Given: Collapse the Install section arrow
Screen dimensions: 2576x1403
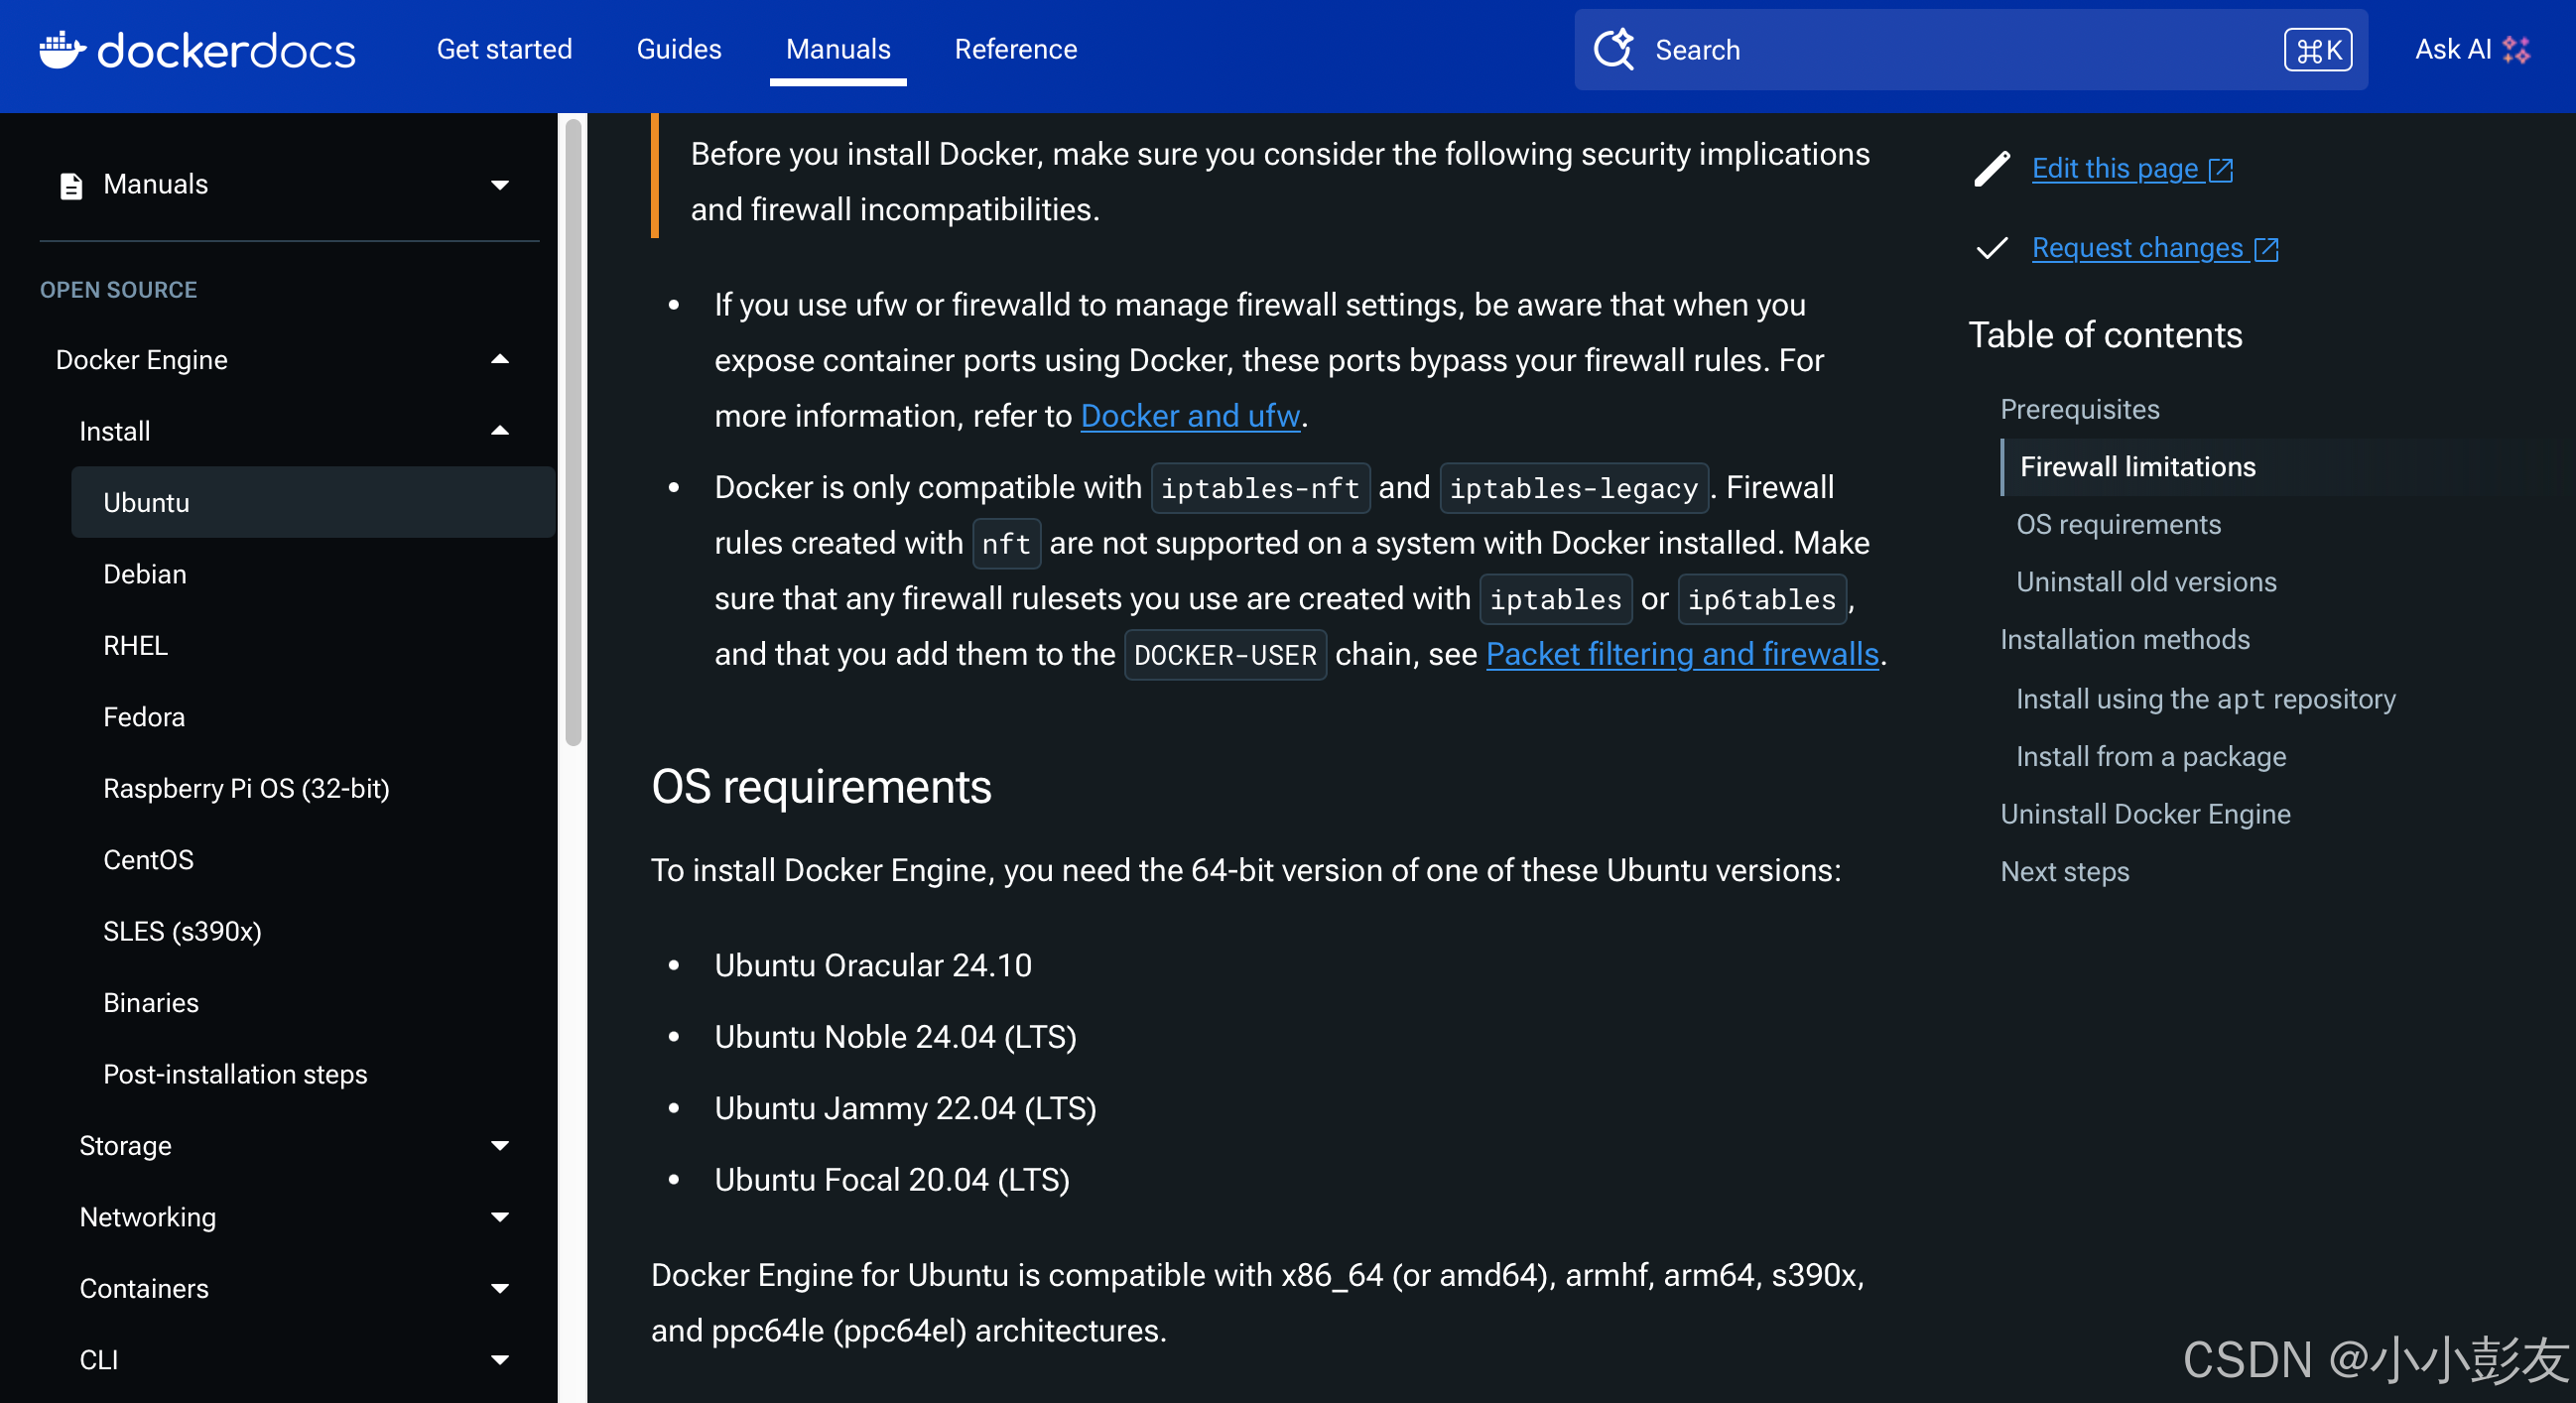Looking at the screenshot, I should [500, 431].
